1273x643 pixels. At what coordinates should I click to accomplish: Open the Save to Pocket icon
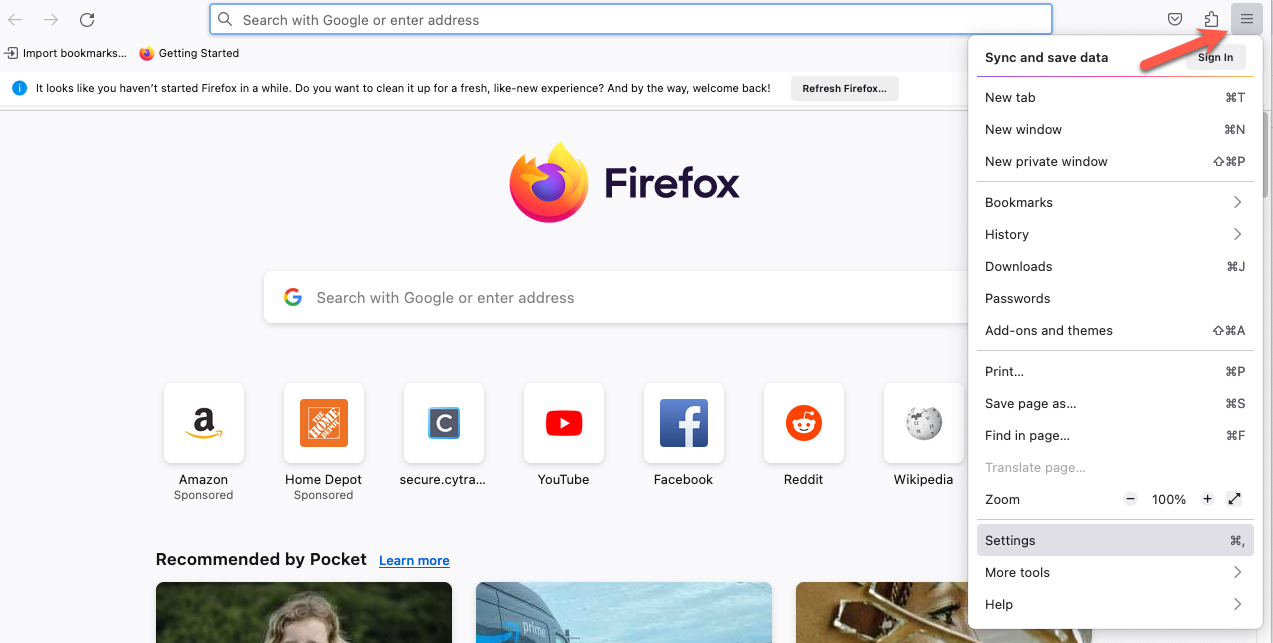pos(1176,20)
